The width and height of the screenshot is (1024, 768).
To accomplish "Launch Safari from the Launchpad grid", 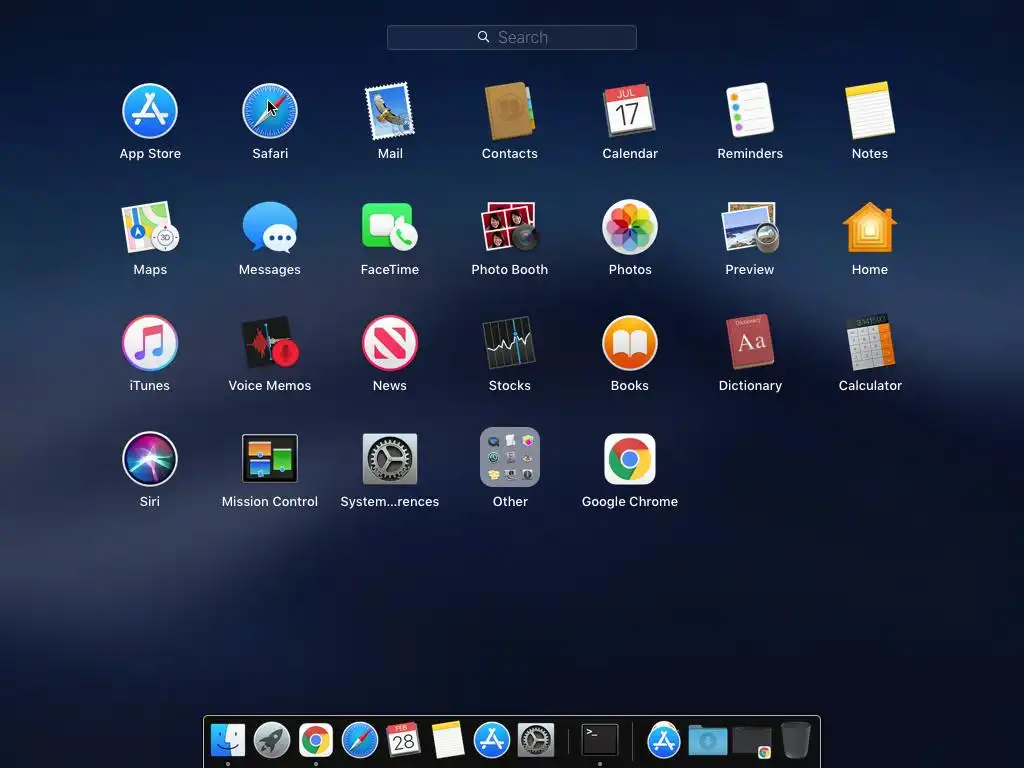I will pyautogui.click(x=270, y=111).
